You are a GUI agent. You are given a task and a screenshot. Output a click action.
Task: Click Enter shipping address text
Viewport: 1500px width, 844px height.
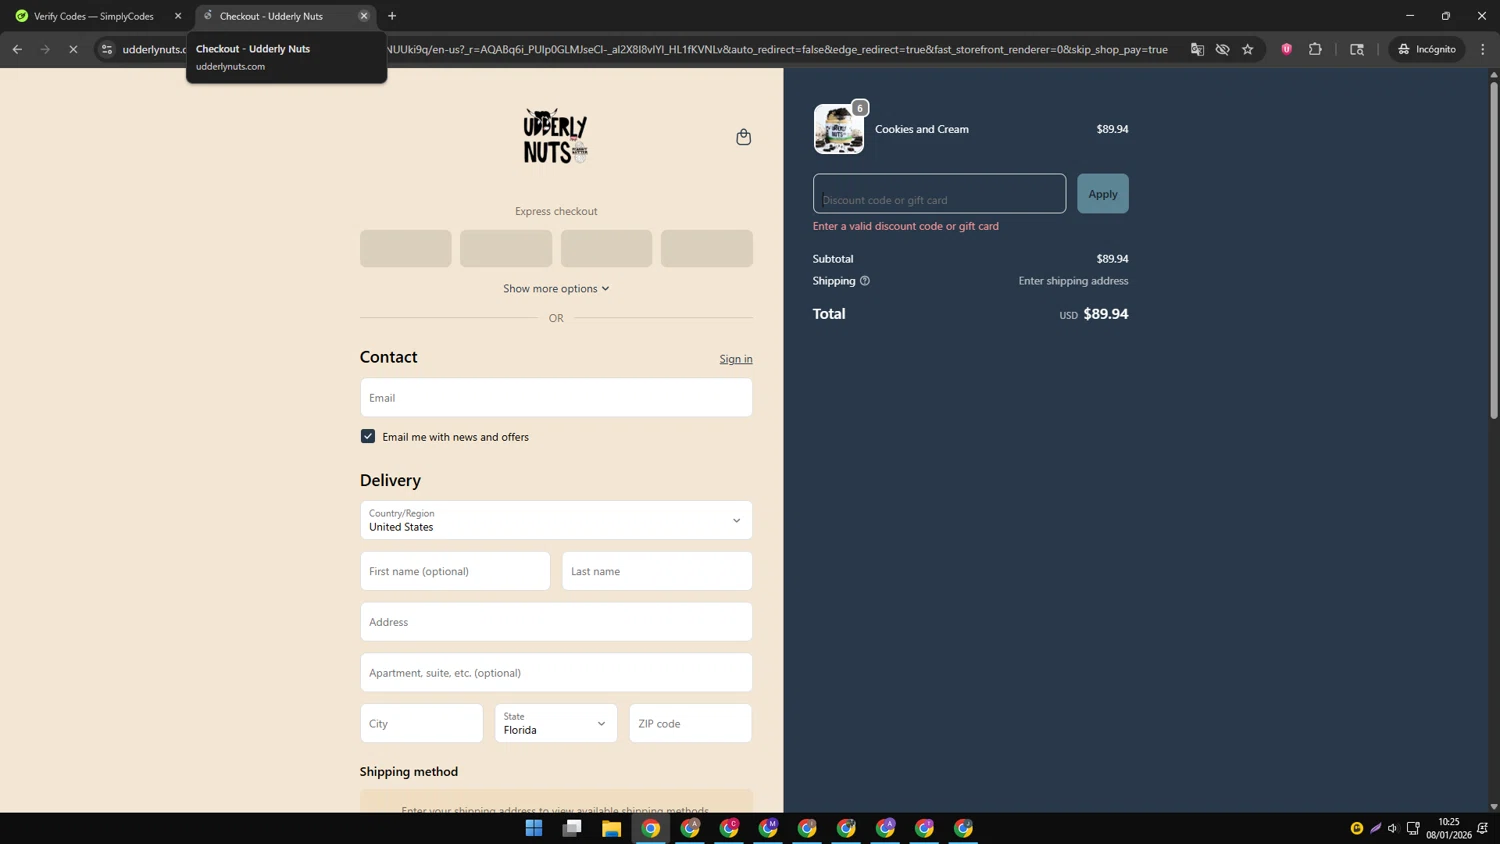[x=1073, y=281]
